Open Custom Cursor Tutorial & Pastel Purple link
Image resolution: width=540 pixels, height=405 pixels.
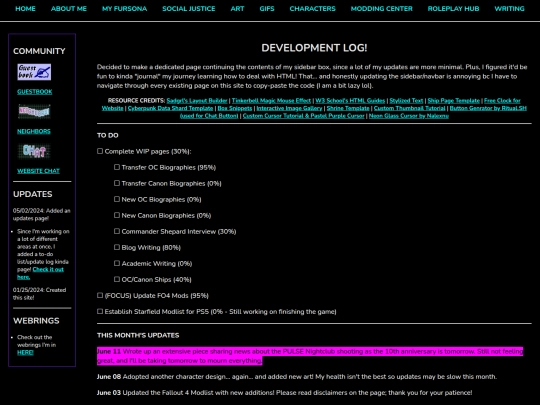pyautogui.click(x=303, y=116)
